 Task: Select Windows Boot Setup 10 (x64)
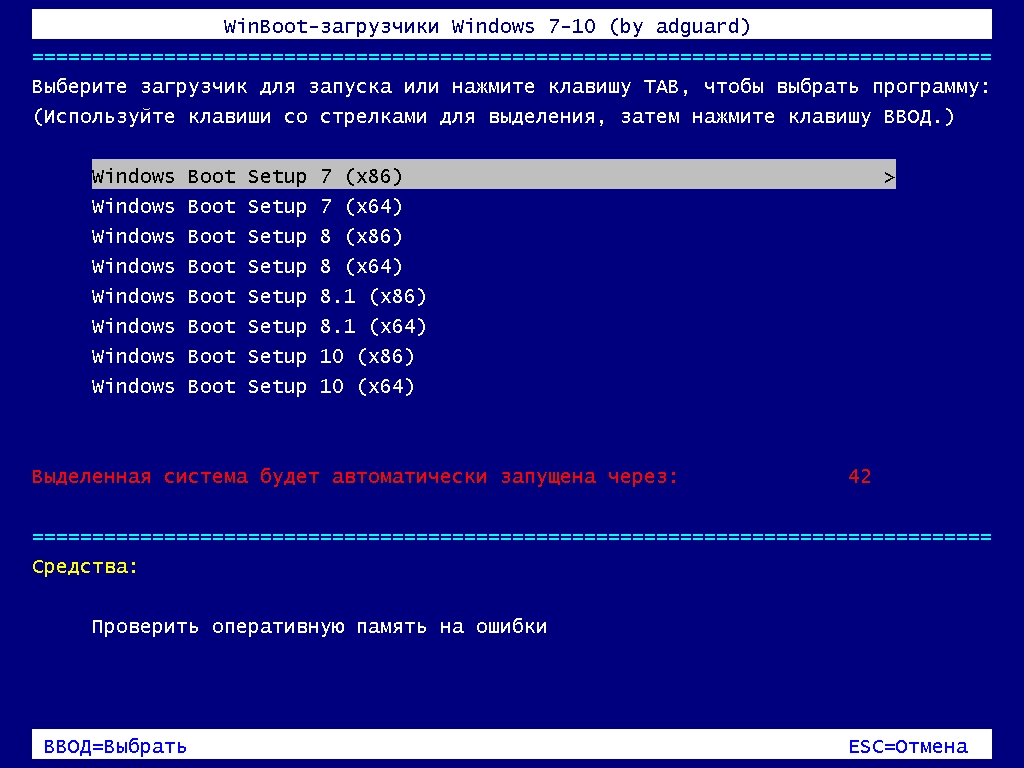[x=253, y=387]
